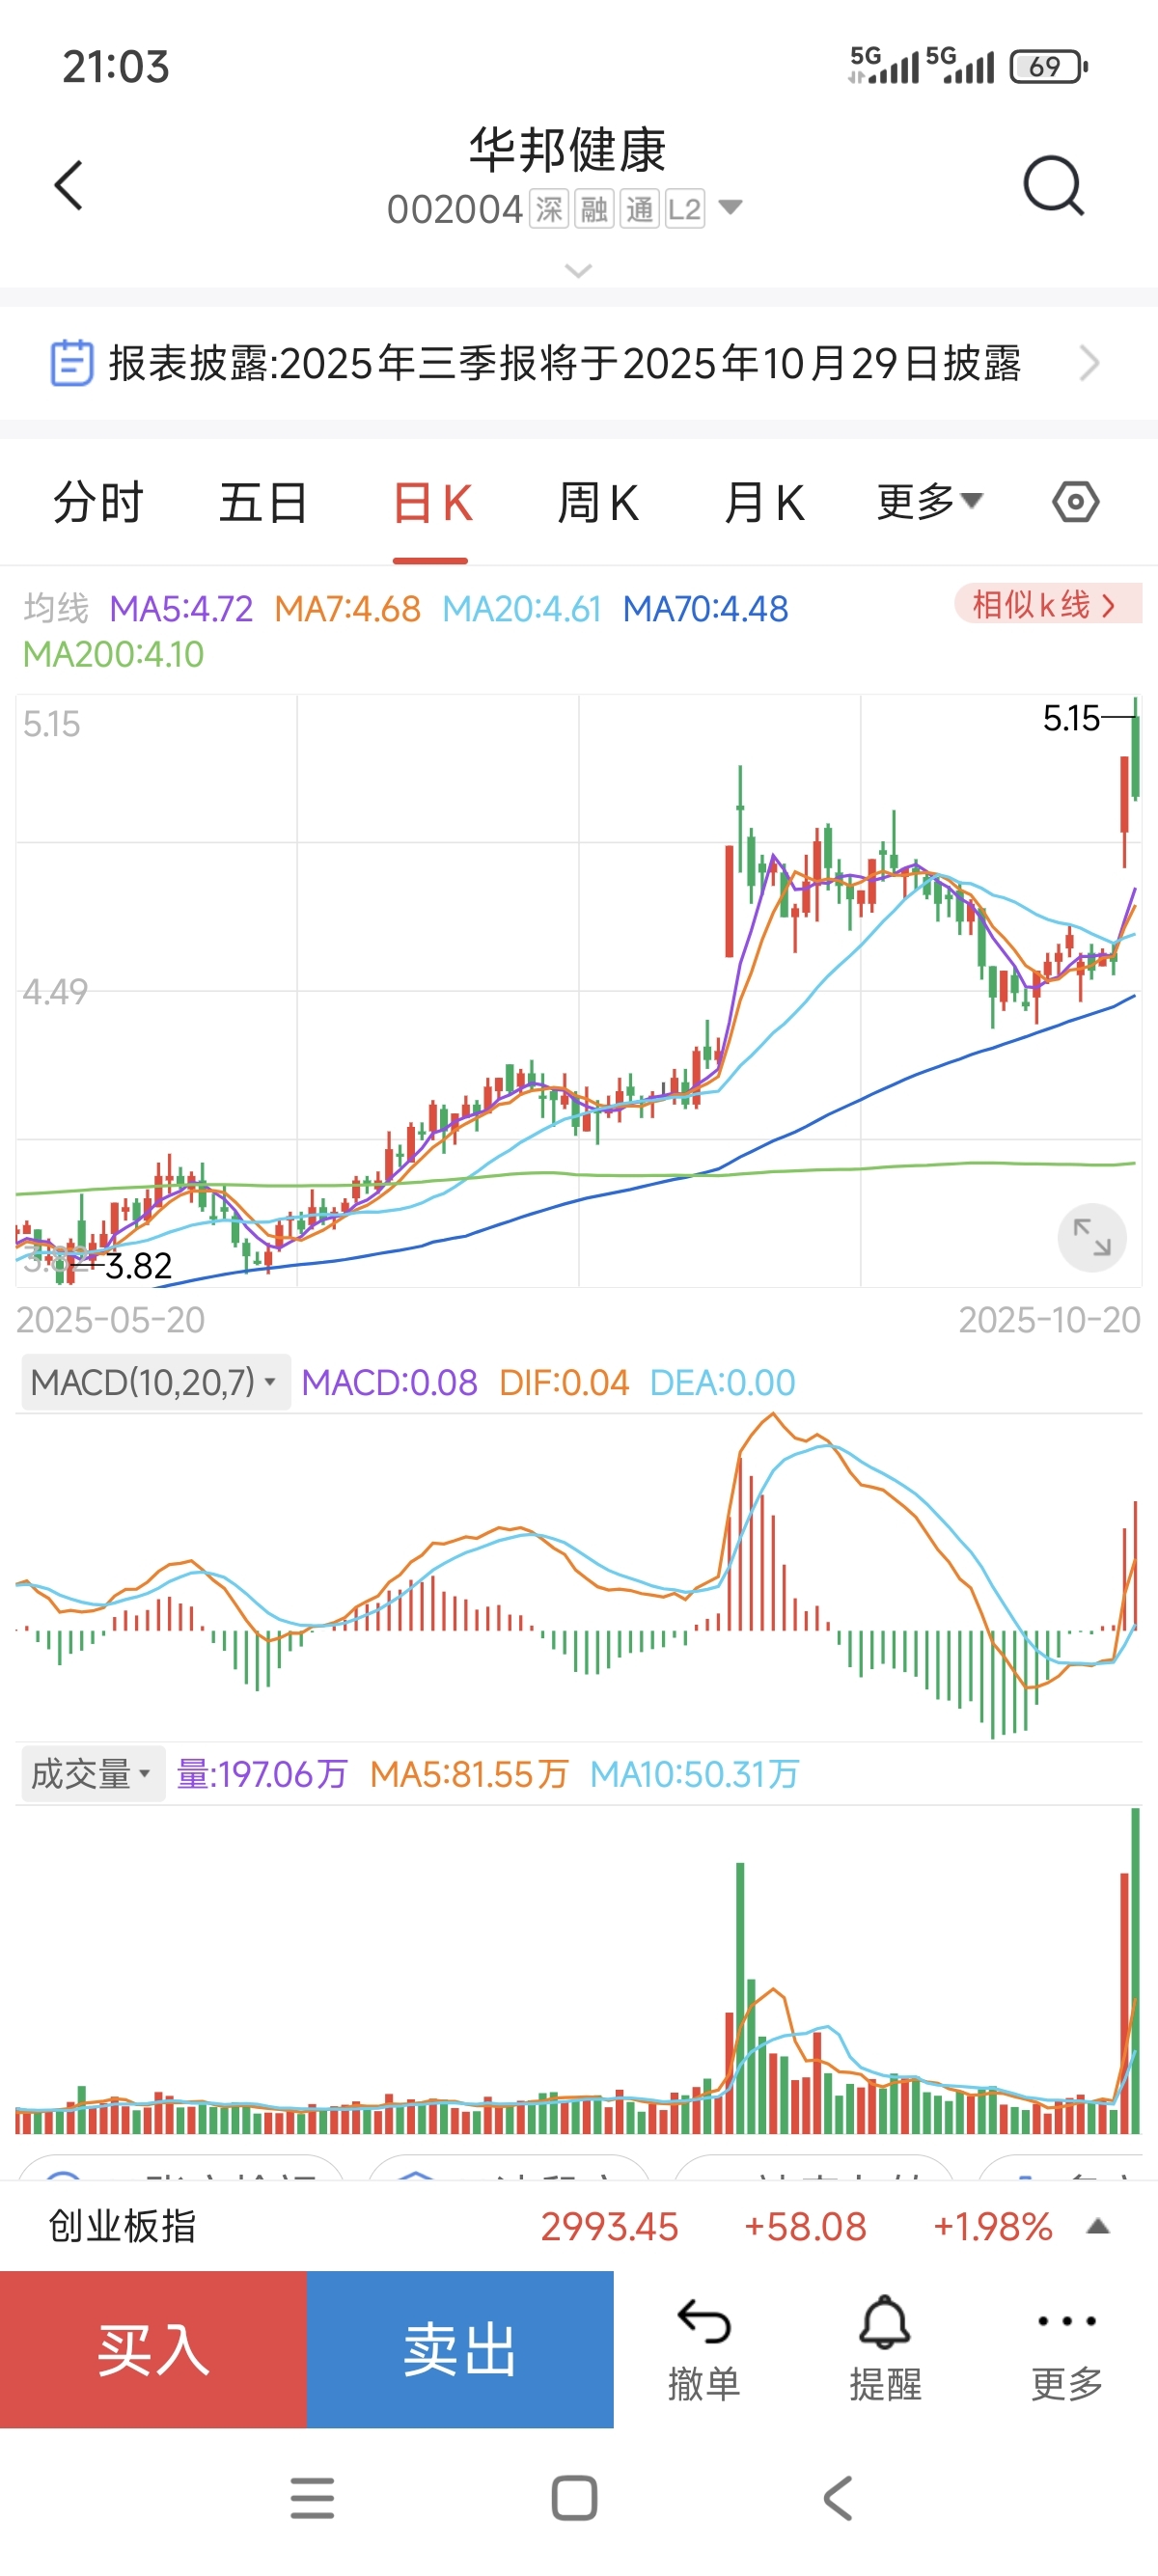Tap the 华邦健康 stock title
The width and height of the screenshot is (1158, 2576).
pyautogui.click(x=567, y=150)
